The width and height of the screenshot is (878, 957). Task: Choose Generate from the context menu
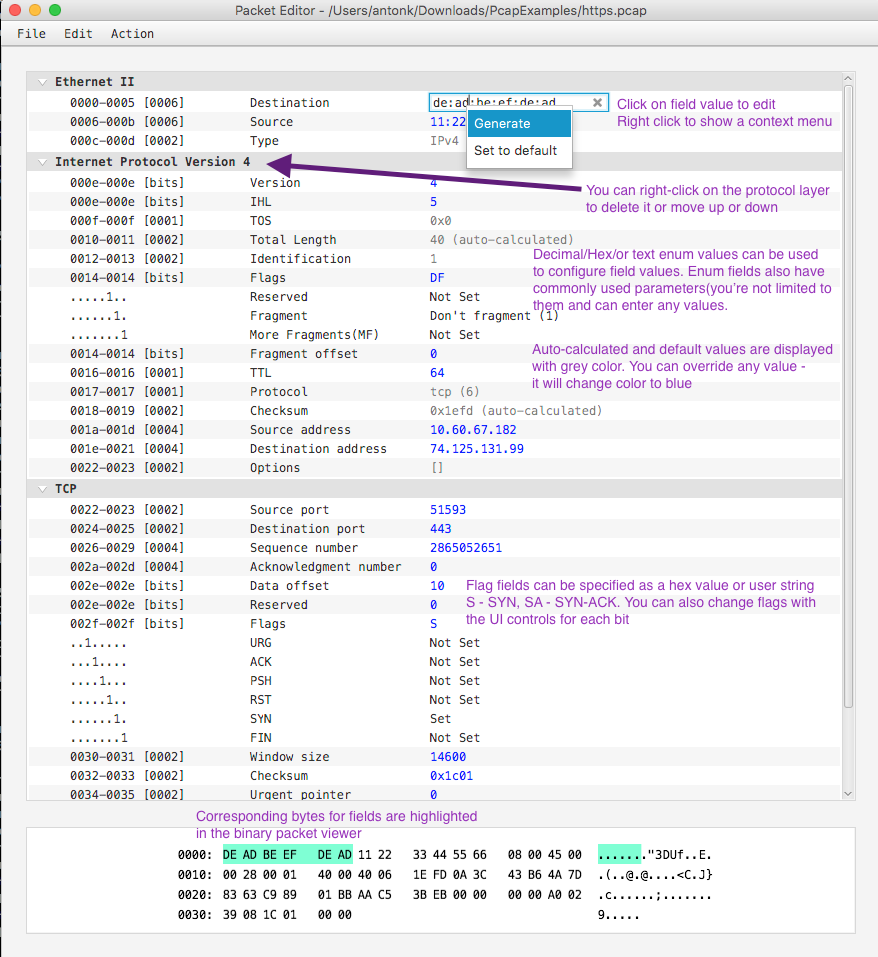click(519, 123)
